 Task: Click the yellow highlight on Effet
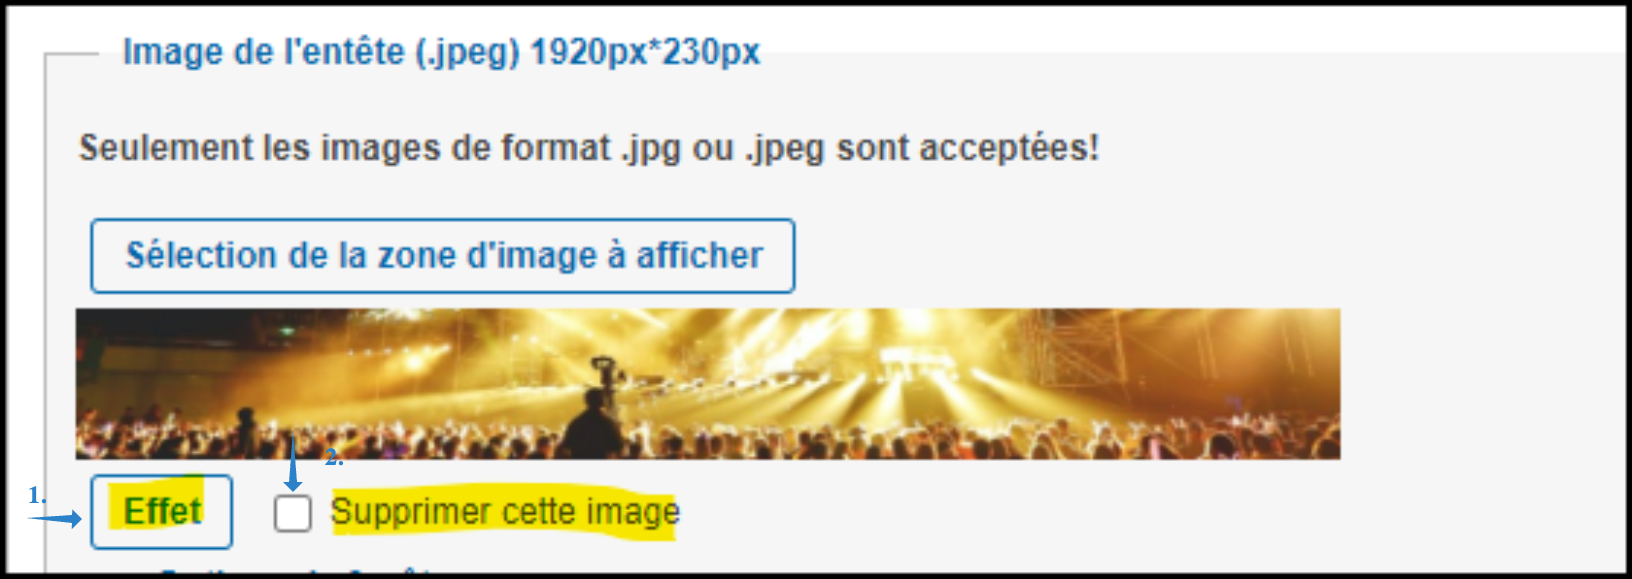(162, 511)
